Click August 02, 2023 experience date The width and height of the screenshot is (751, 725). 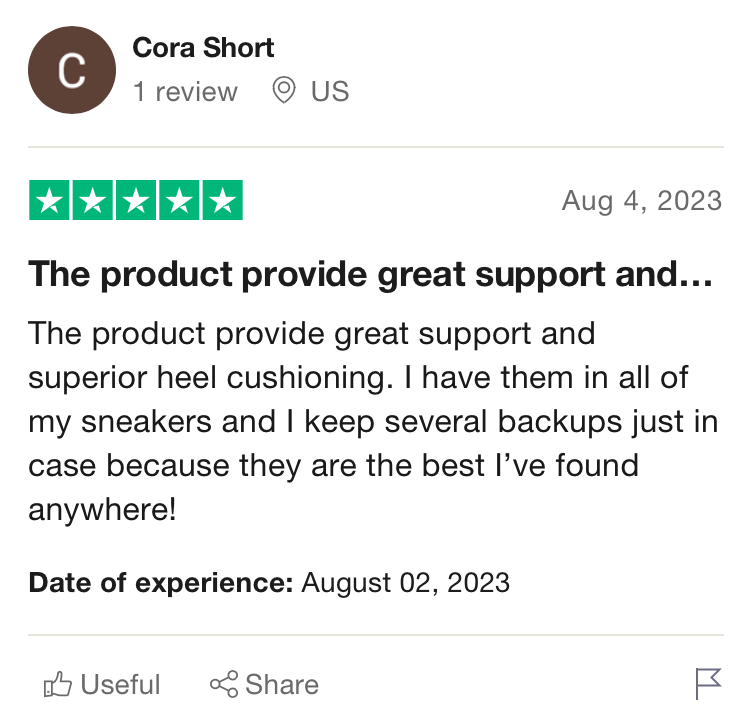(x=405, y=583)
